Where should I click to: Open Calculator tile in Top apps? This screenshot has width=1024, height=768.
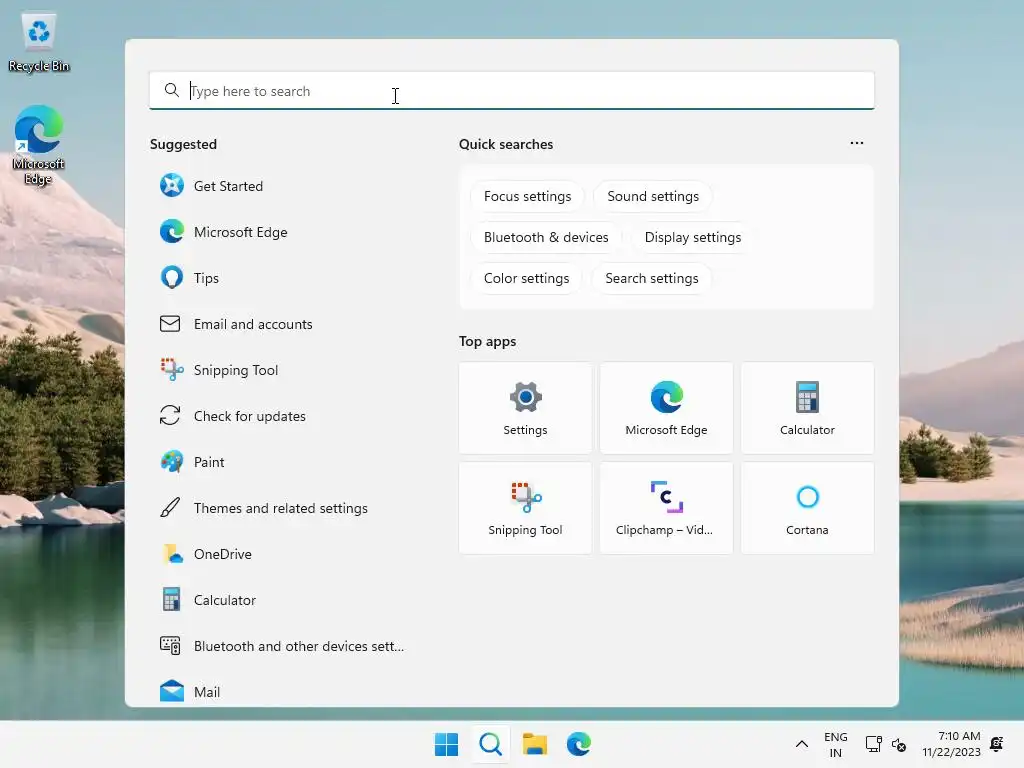[x=807, y=408]
